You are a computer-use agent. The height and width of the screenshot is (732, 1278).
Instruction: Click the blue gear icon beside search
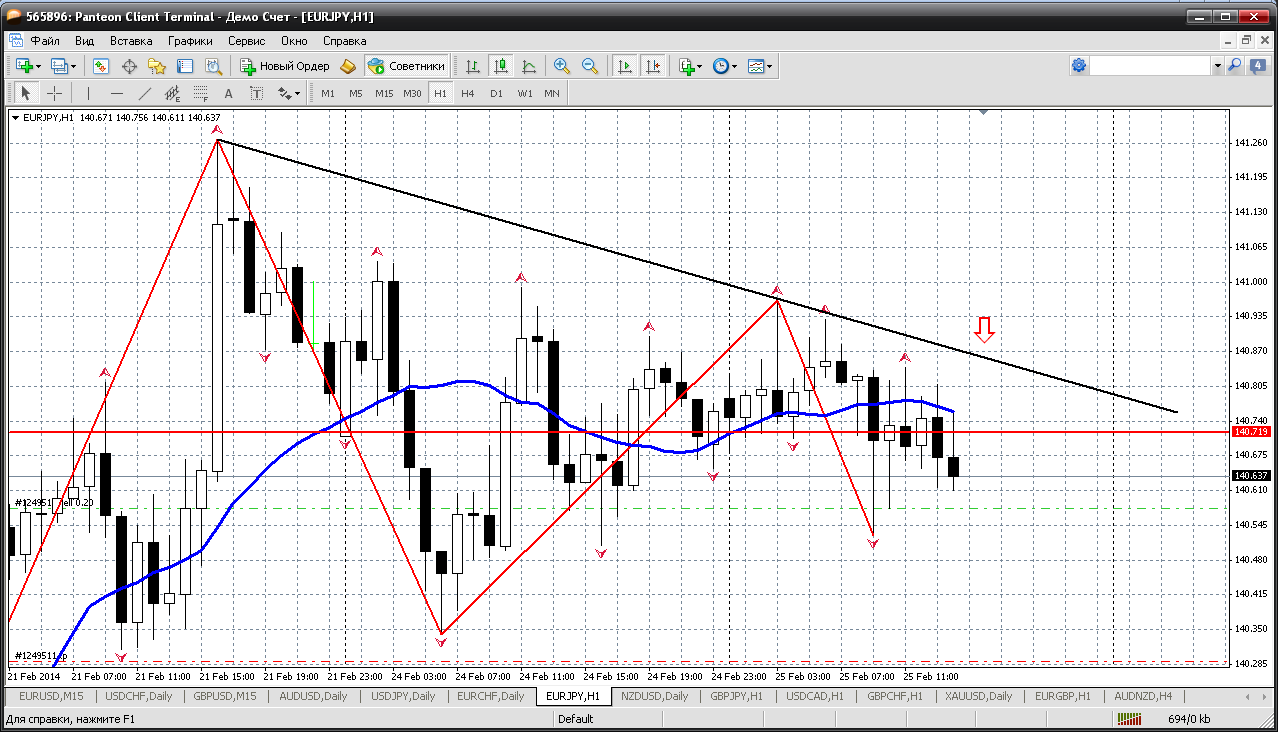click(x=1079, y=66)
